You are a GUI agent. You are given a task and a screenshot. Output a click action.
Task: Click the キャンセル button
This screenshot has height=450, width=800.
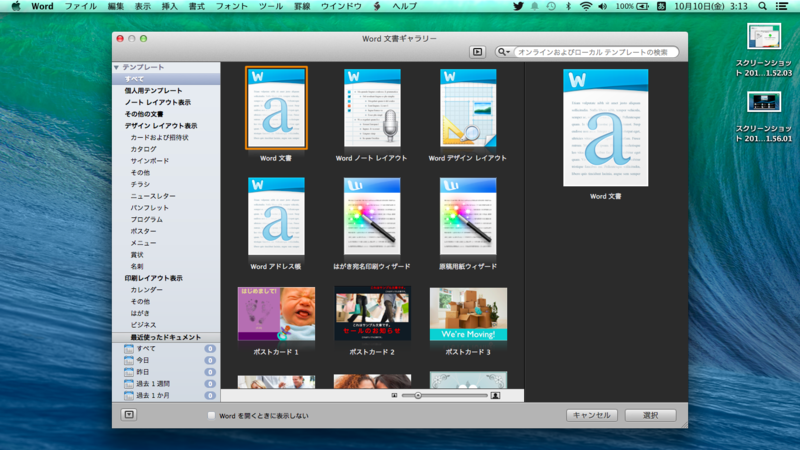tap(592, 415)
